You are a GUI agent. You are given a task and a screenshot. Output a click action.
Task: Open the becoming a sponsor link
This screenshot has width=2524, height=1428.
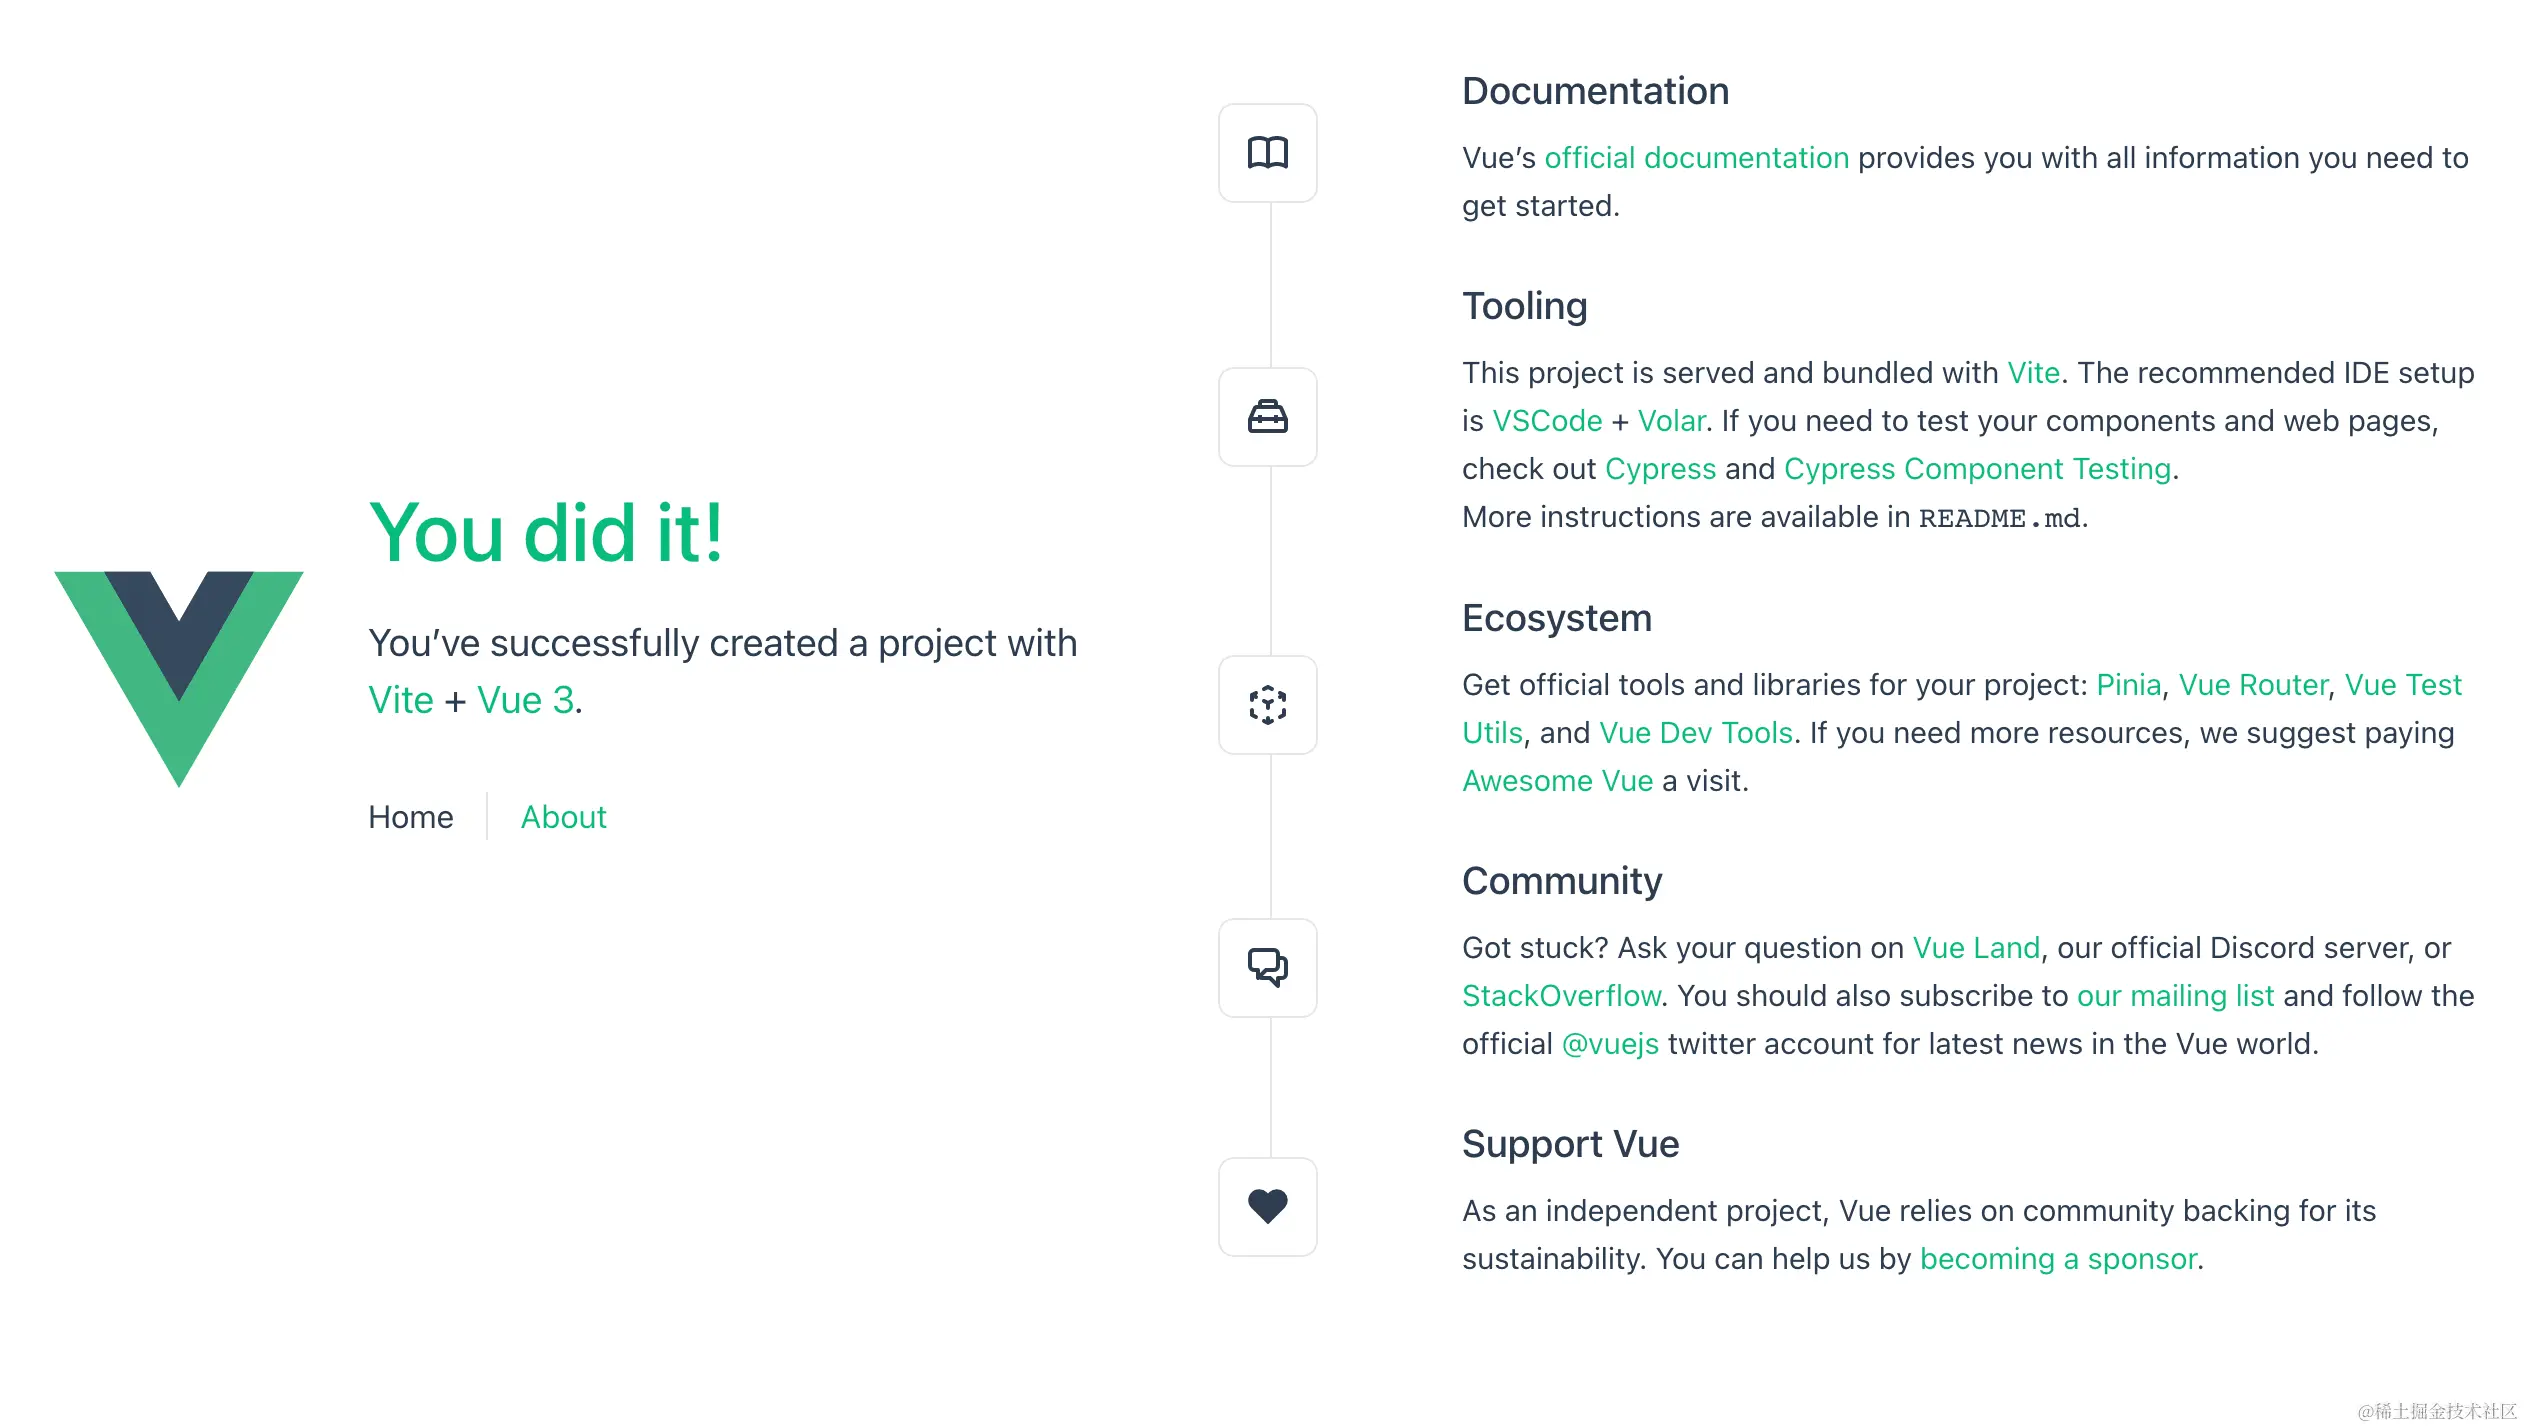coord(2057,1258)
